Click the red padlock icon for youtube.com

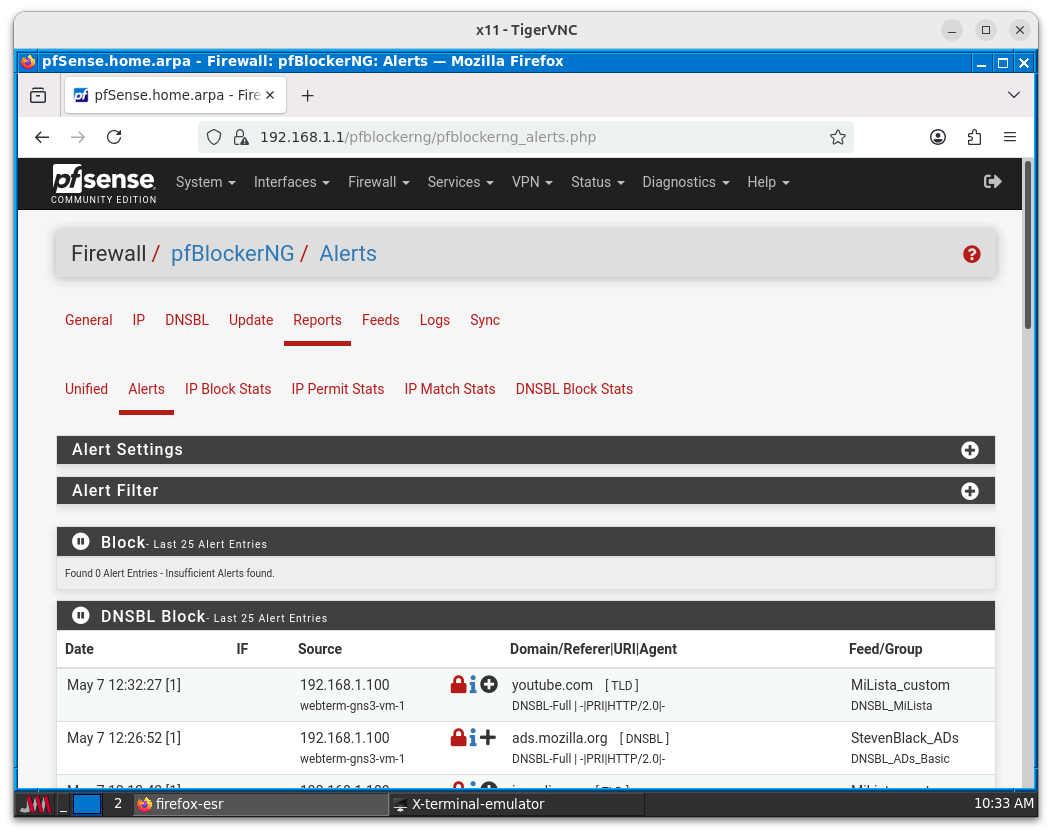[x=458, y=684]
